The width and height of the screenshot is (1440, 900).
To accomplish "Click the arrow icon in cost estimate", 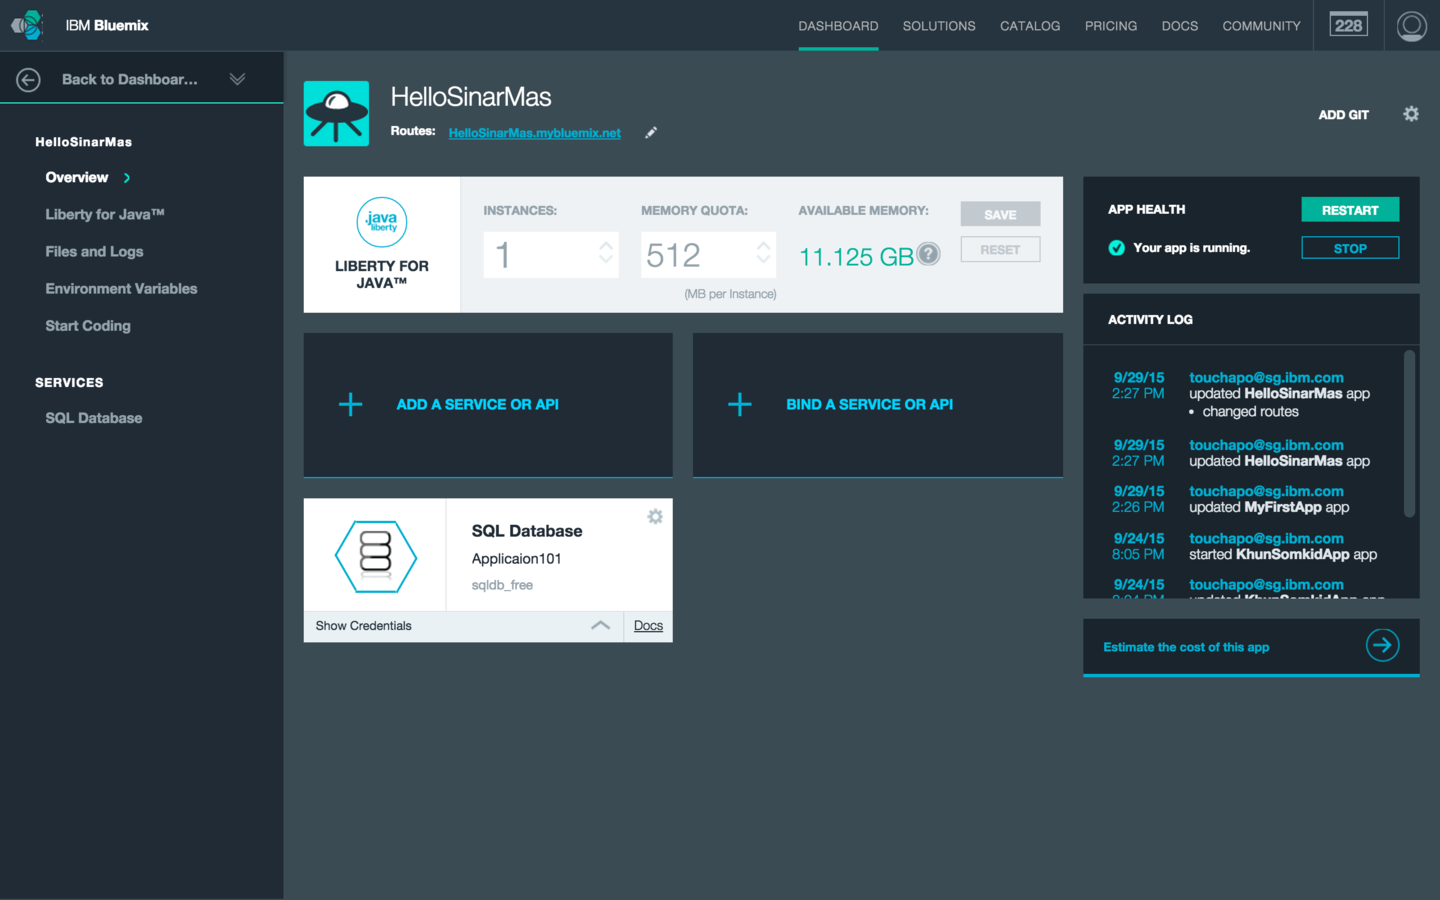I will (x=1382, y=645).
